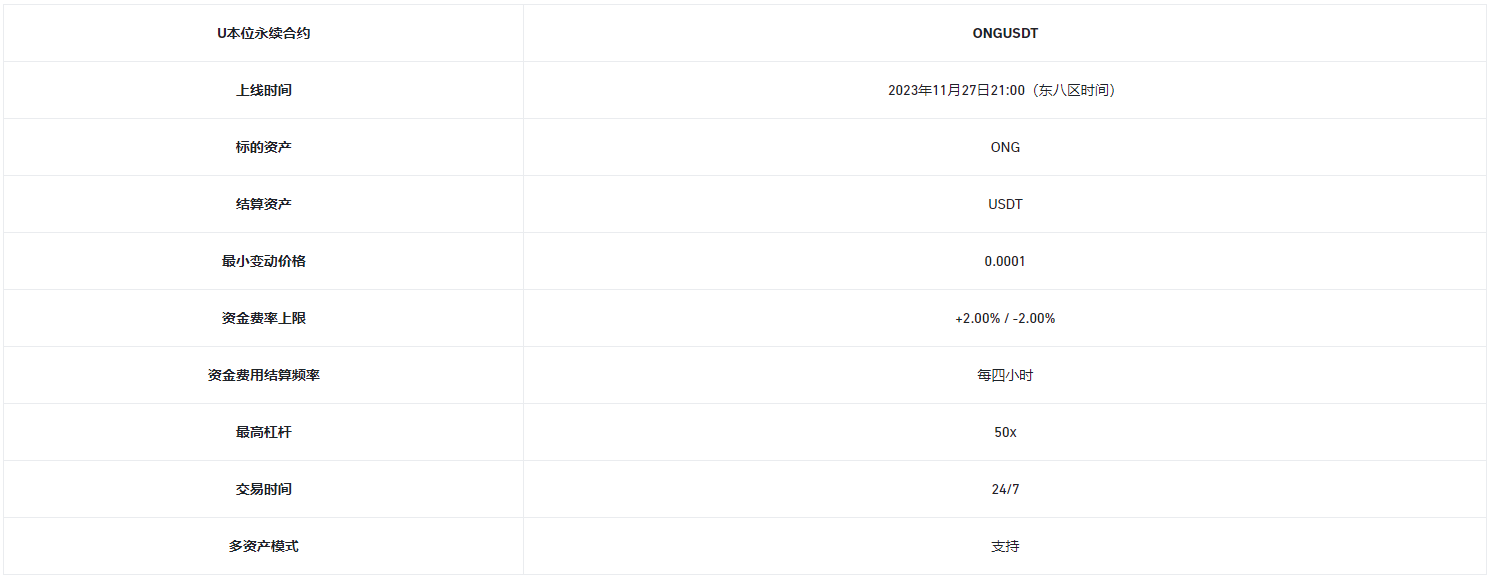Click the 标的资产 row label

[263, 147]
